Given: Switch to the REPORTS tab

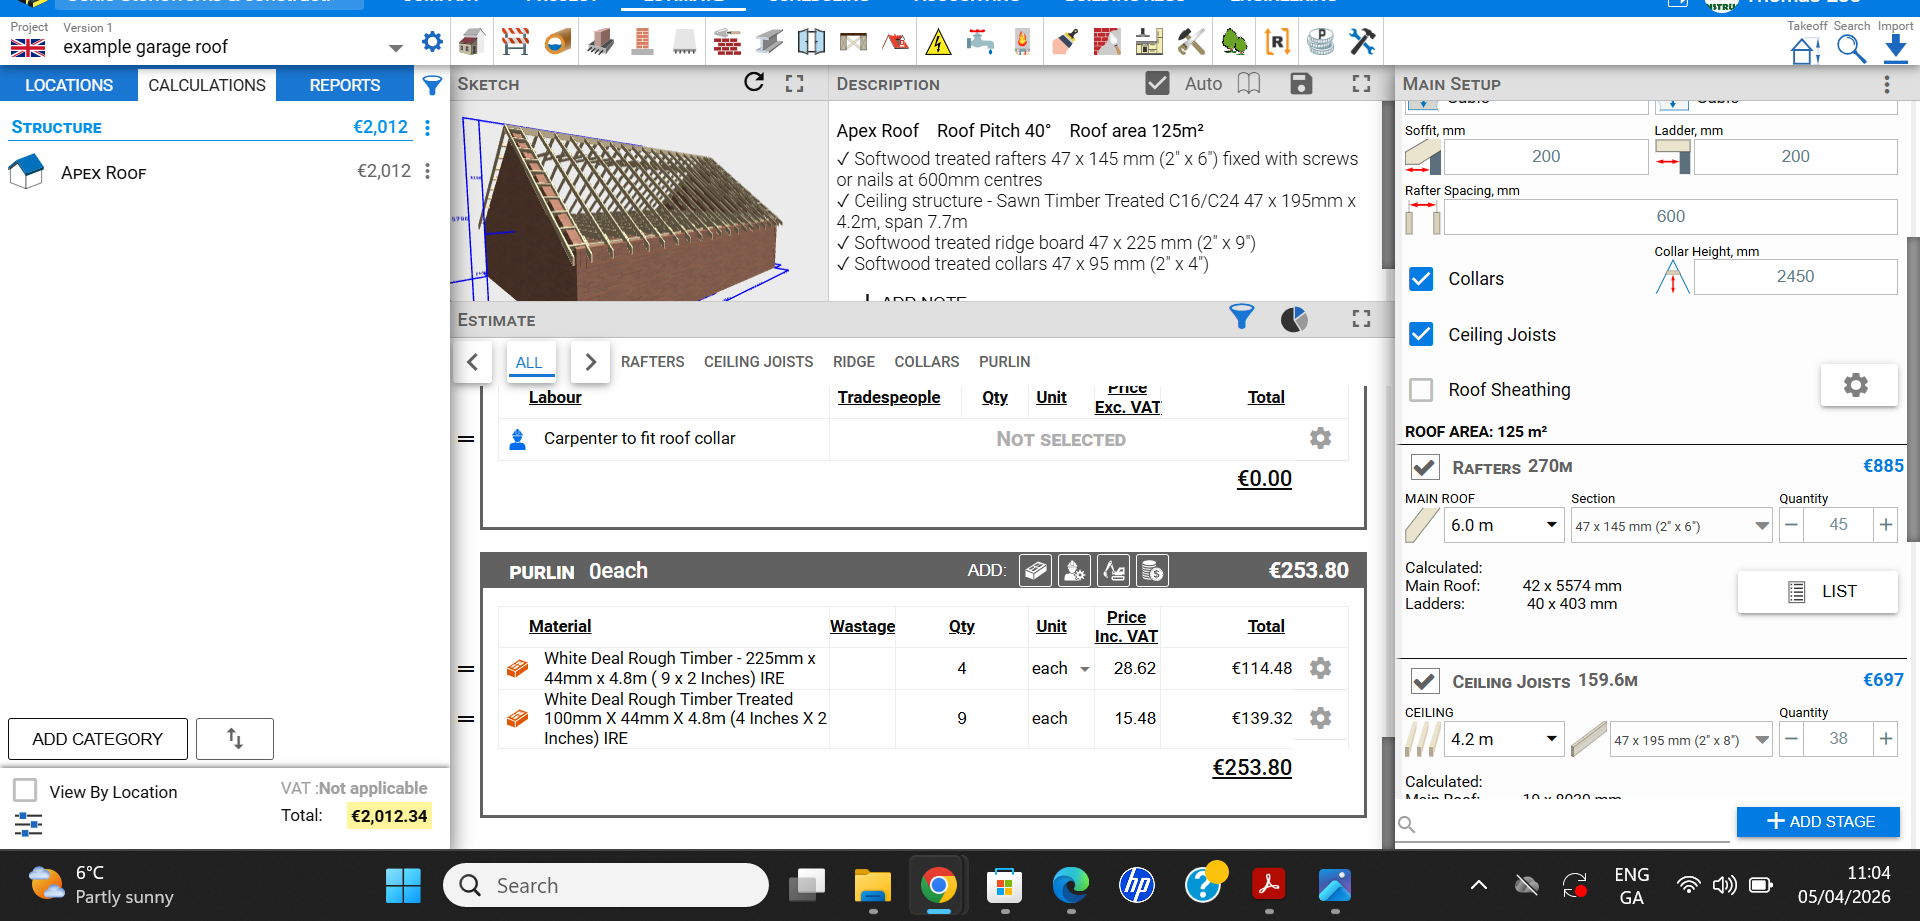Looking at the screenshot, I should pyautogui.click(x=344, y=85).
